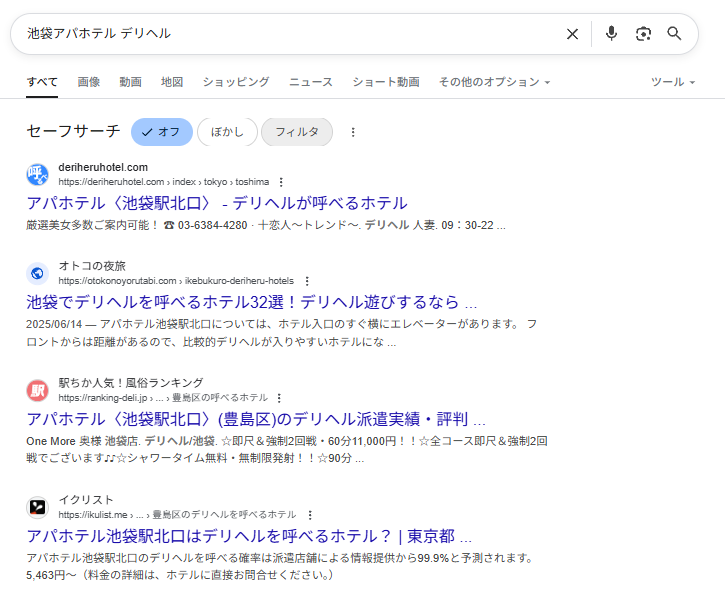
Task: Expand the ツール dropdown
Action: pos(672,82)
